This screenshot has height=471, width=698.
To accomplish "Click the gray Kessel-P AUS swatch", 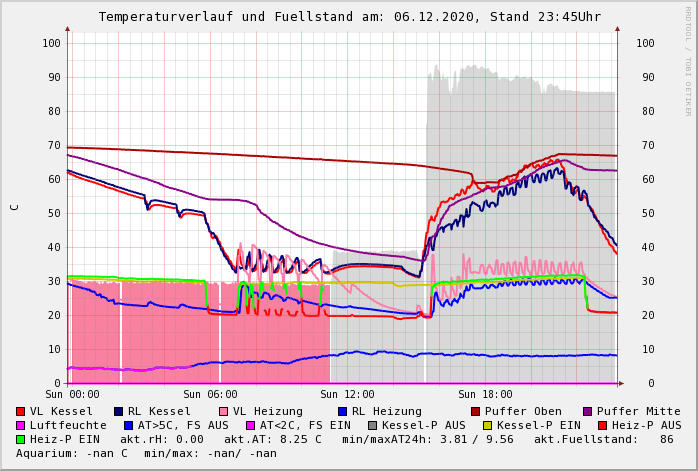I will [373, 426].
